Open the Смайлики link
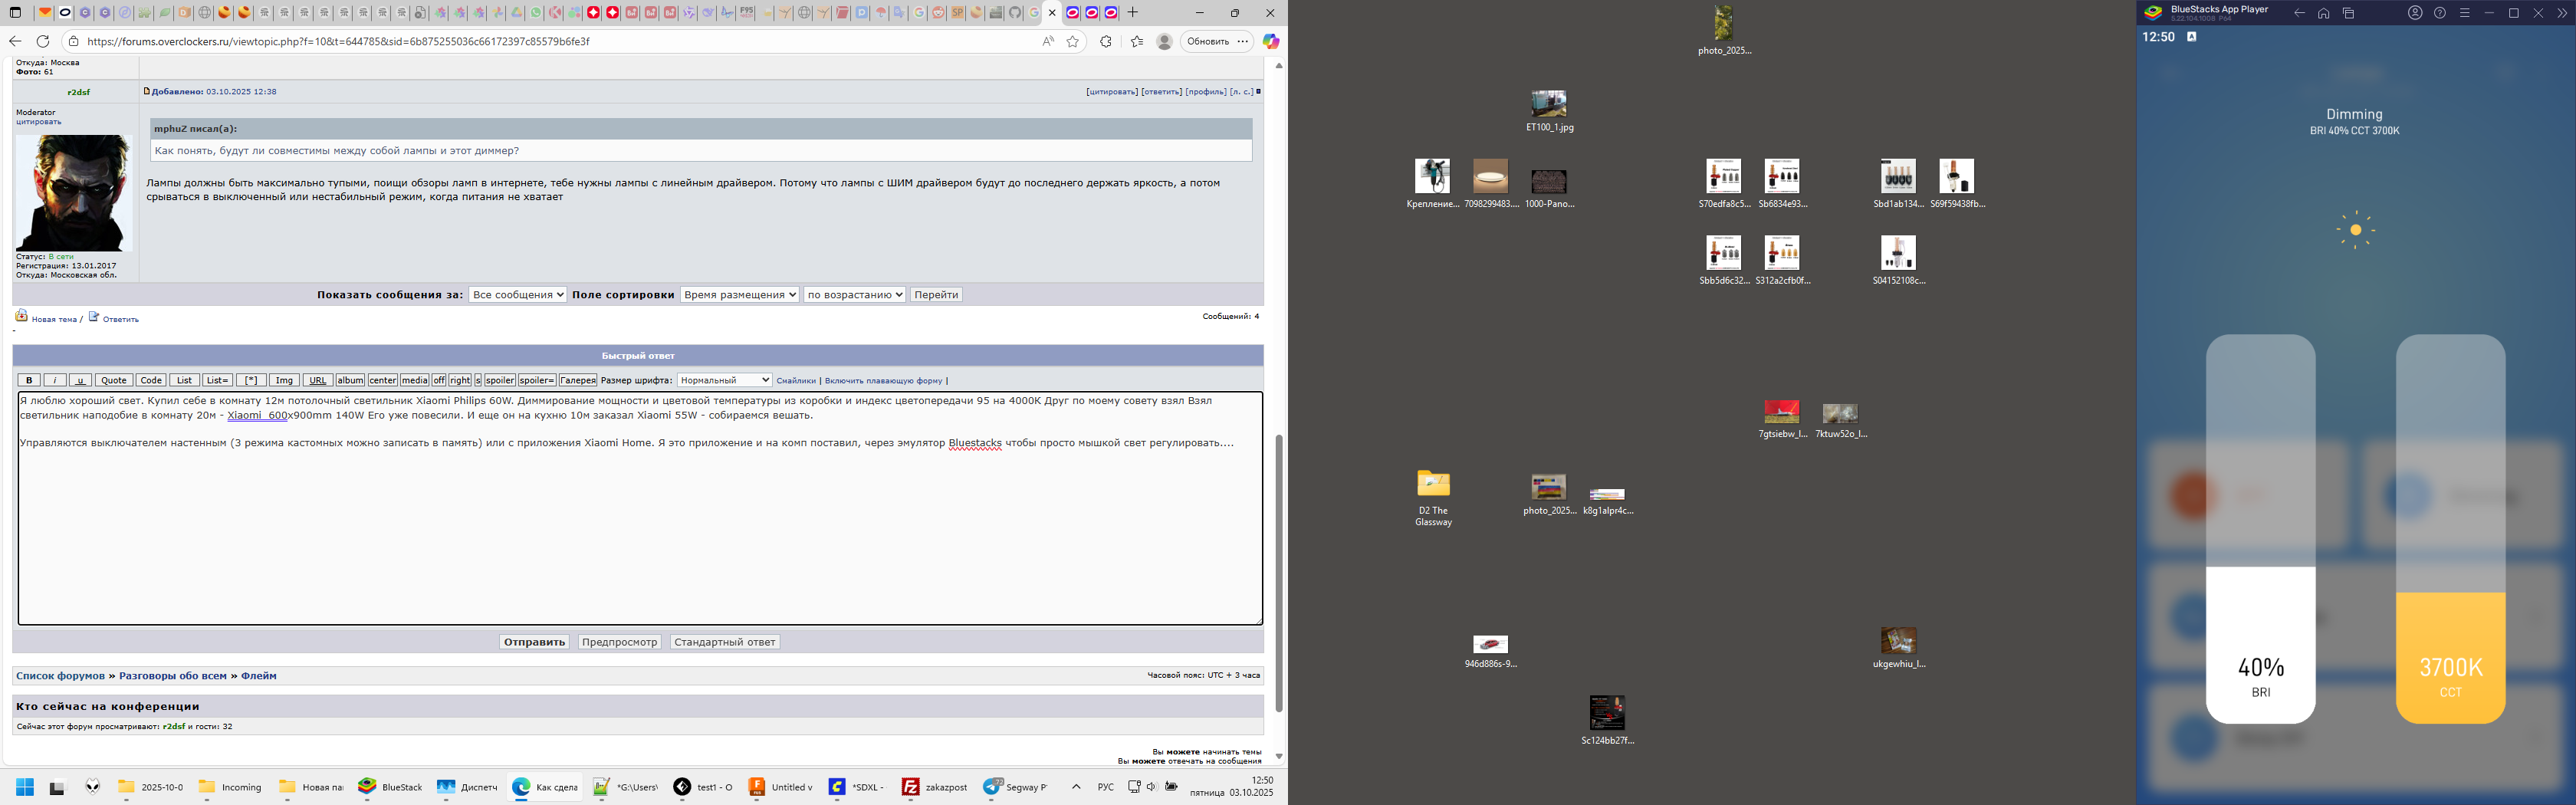Image resolution: width=2576 pixels, height=805 pixels. 796,381
